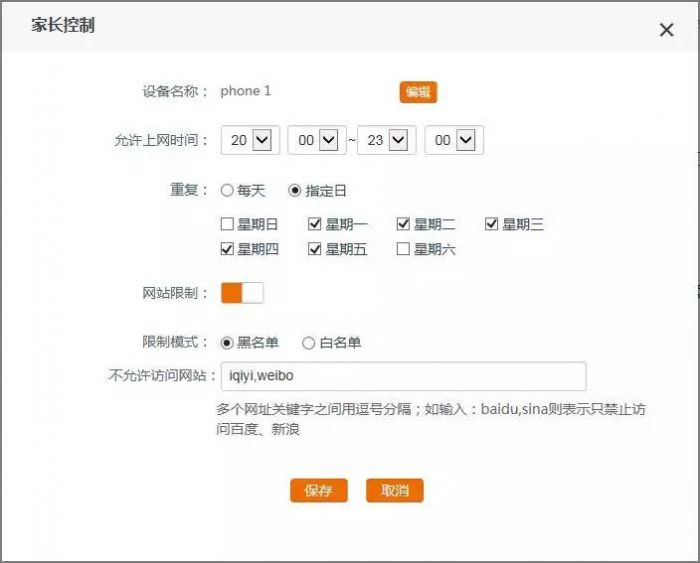Uncheck the 星期四 checkbox
Image resolution: width=700 pixels, height=563 pixels.
(x=227, y=249)
